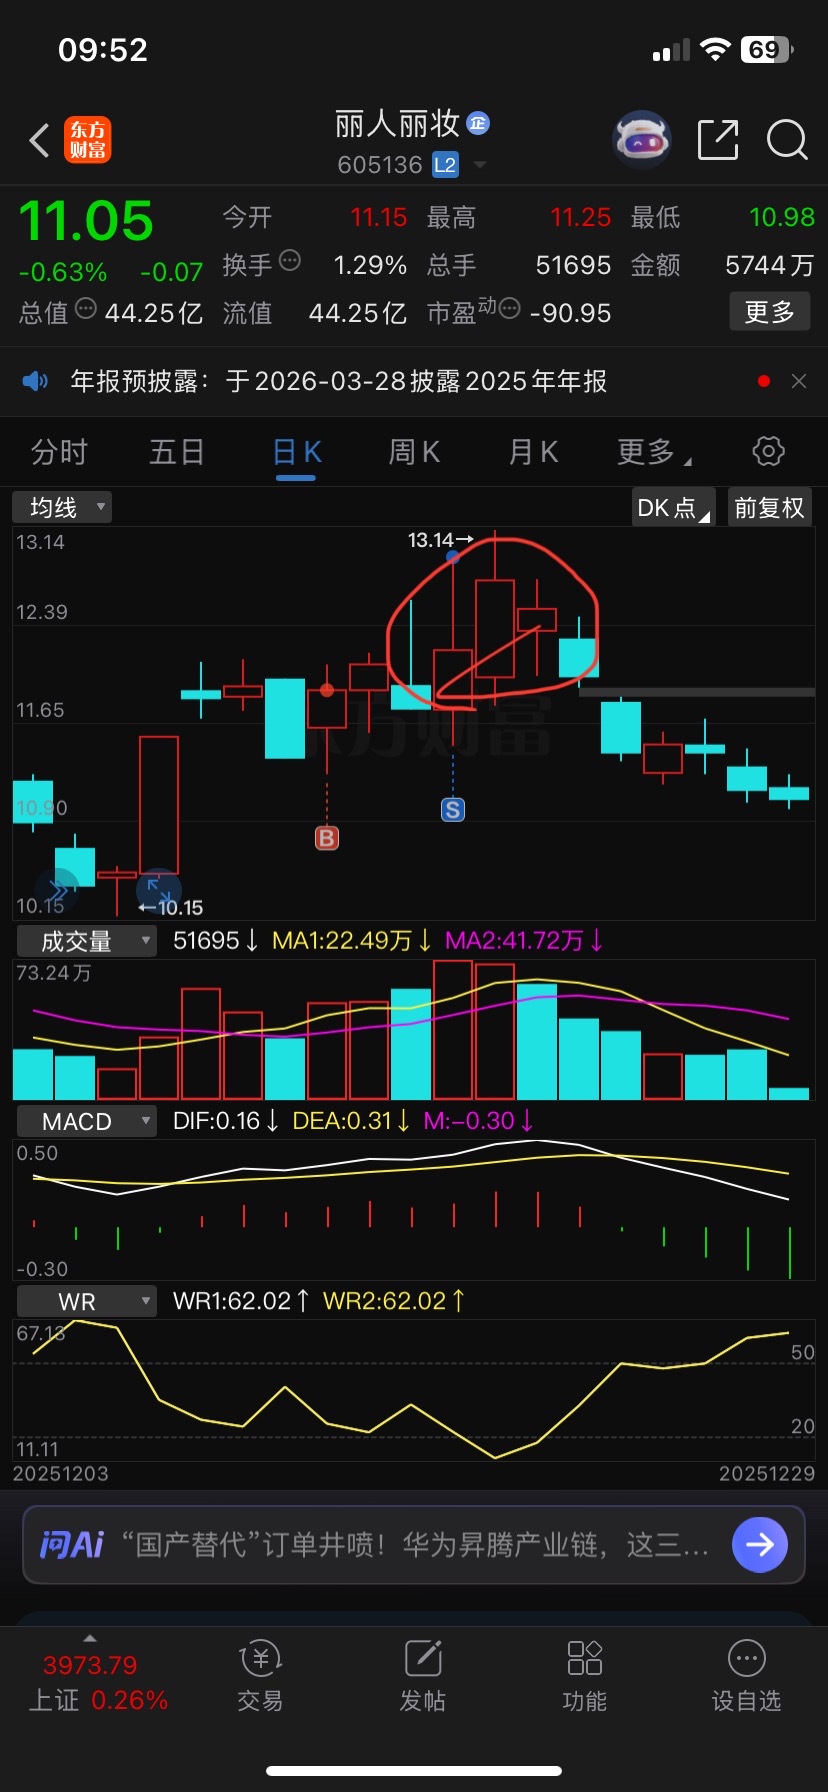
Task: Switch to 周K tab
Action: coord(414,452)
